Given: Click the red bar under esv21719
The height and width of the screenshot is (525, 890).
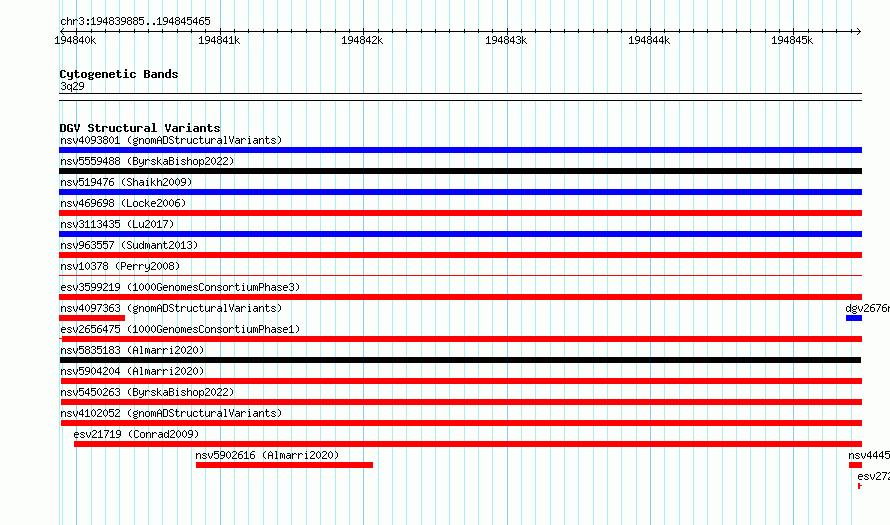Looking at the screenshot, I should tap(468, 444).
